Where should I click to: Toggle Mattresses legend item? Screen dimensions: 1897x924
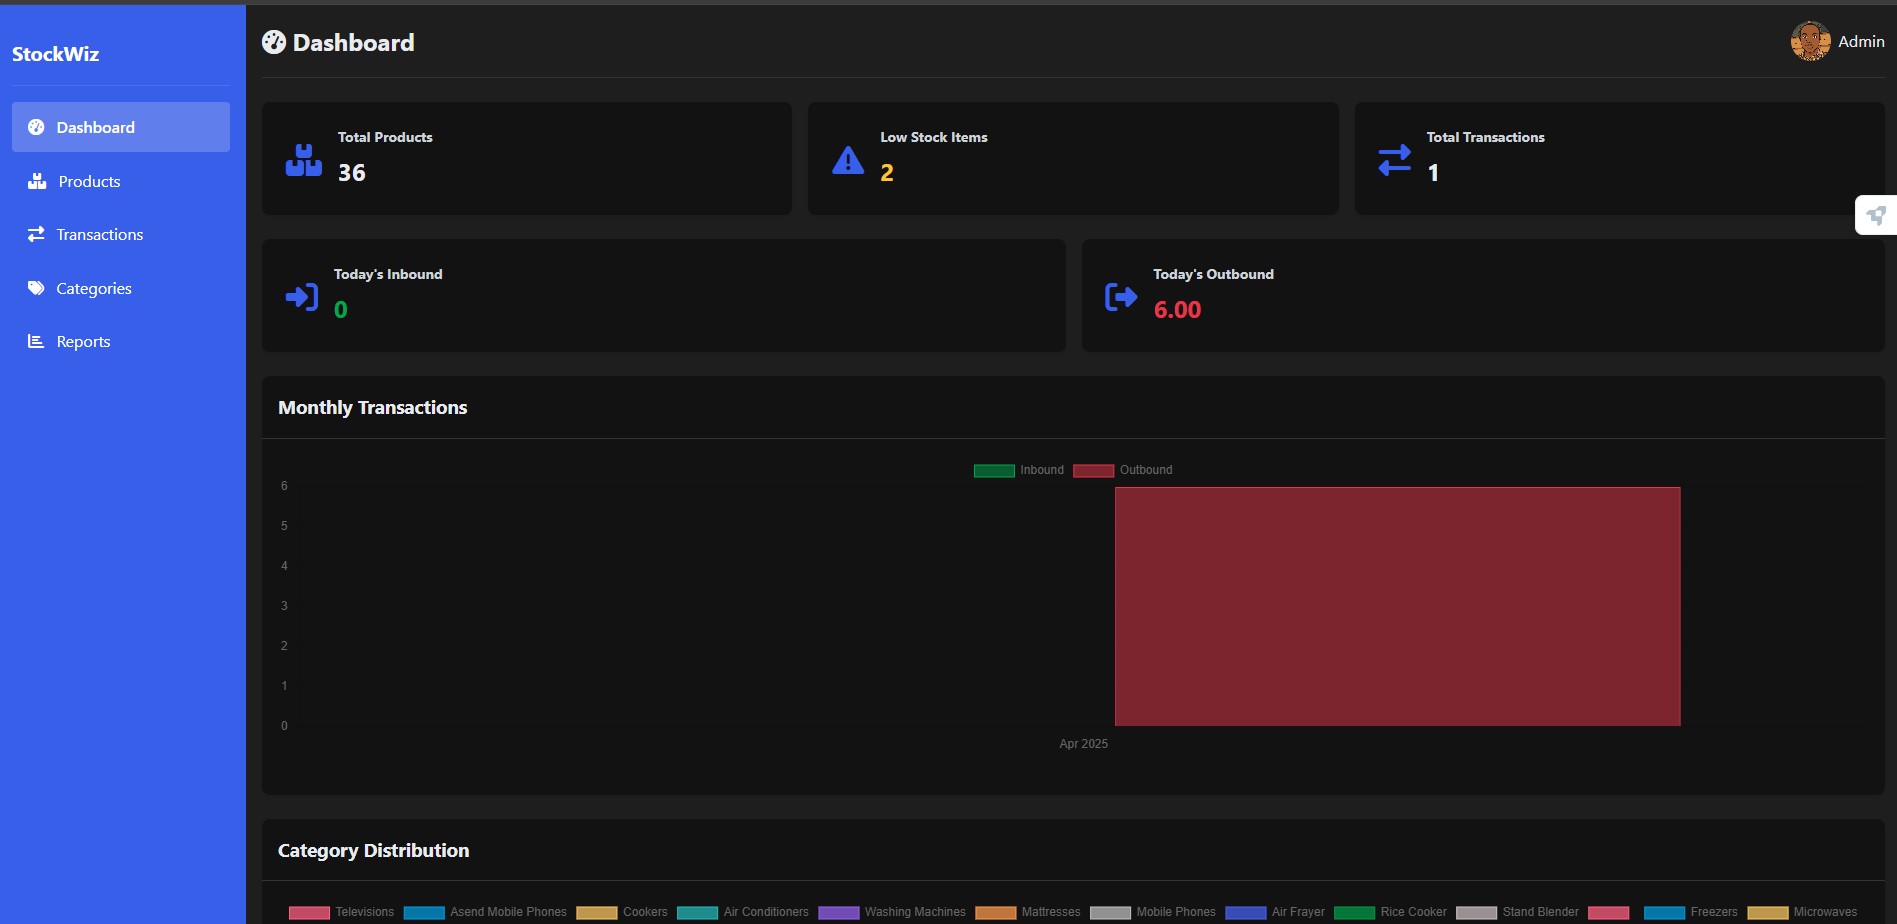pyautogui.click(x=1028, y=912)
